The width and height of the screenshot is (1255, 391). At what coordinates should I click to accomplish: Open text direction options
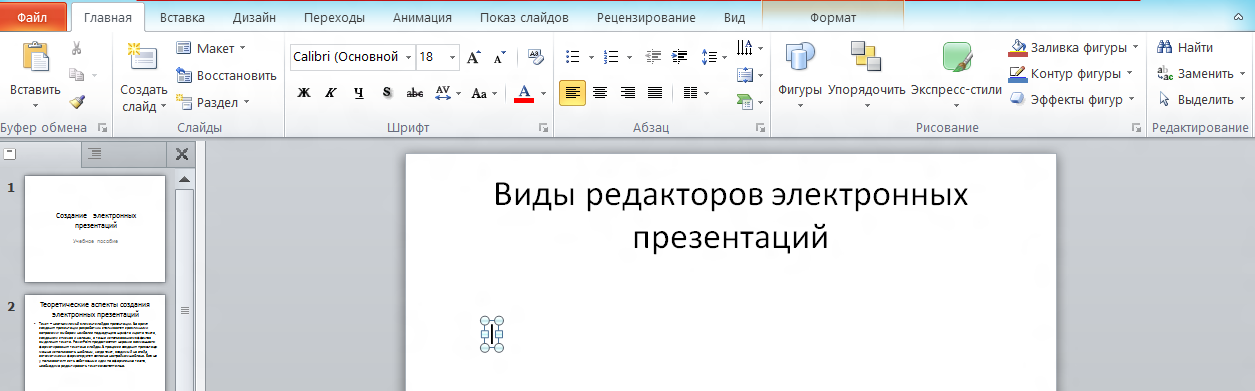click(749, 48)
